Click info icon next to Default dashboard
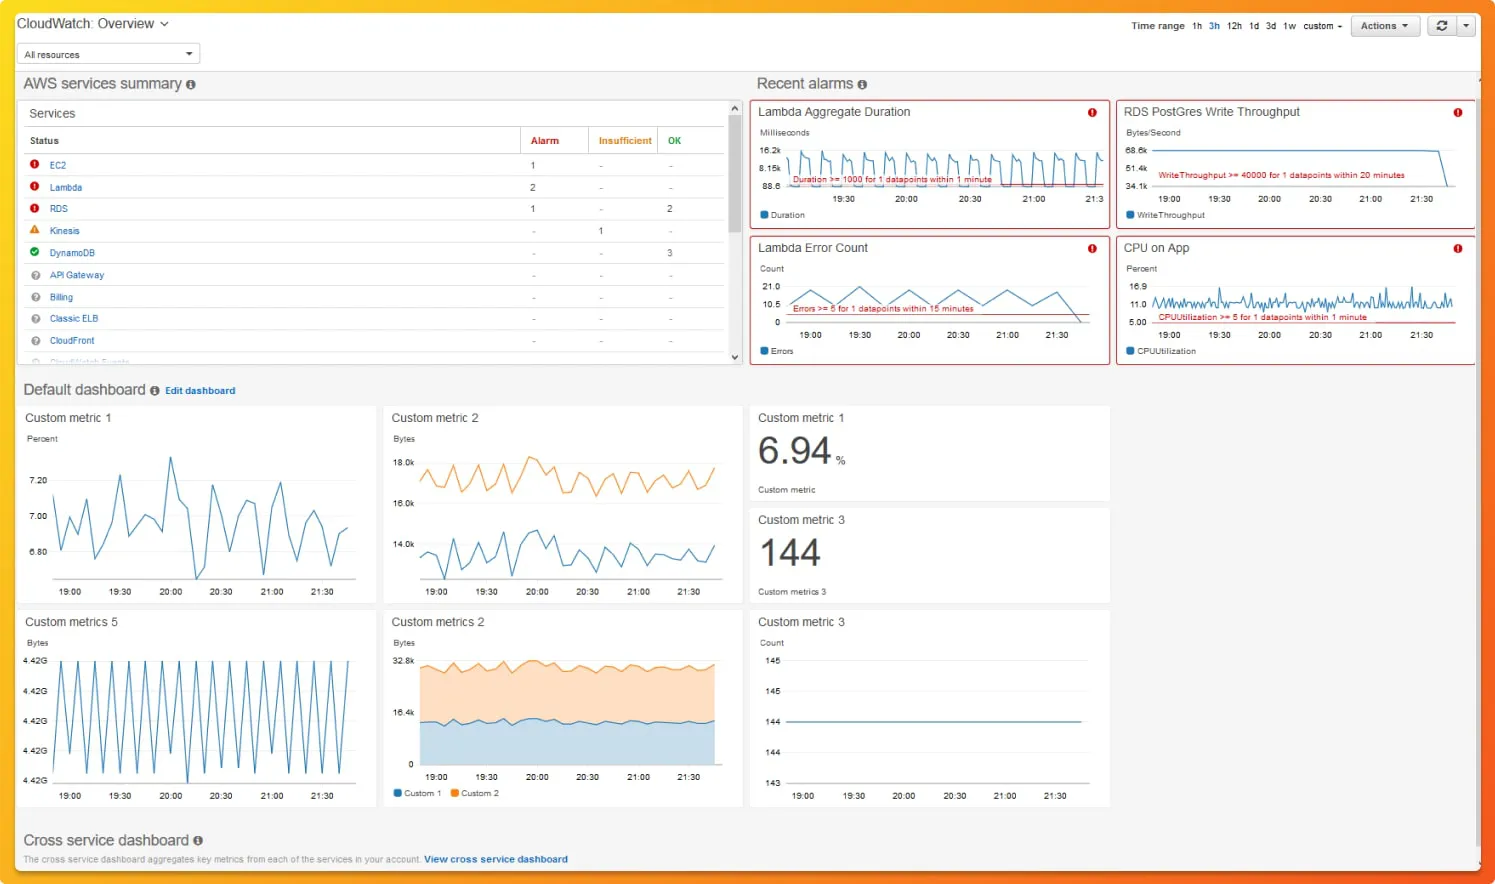This screenshot has width=1495, height=884. (x=155, y=391)
